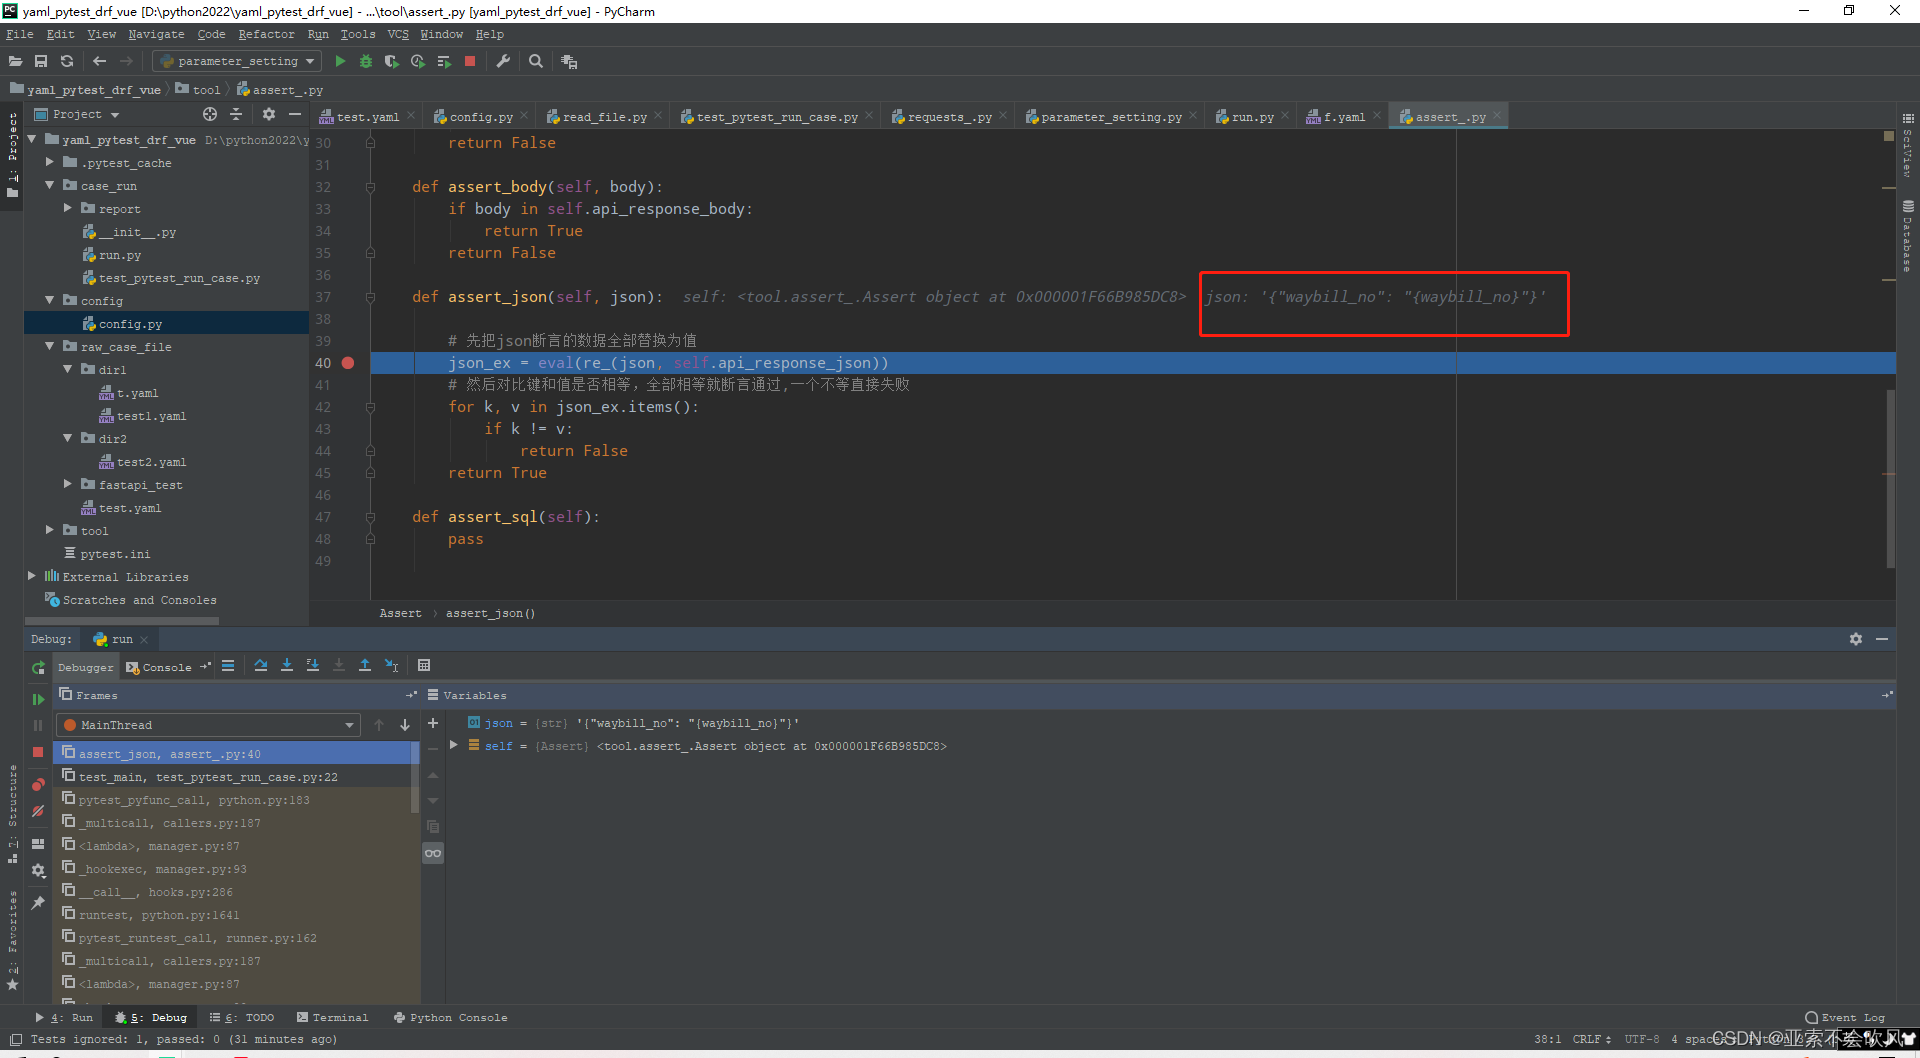Screen dimensions: 1920x1058
Task: Toggle the watches glasses icon in Variables
Action: coord(433,853)
